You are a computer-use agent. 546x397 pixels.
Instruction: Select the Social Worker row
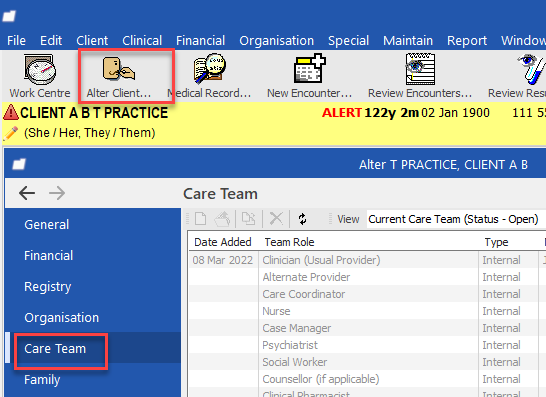point(367,362)
